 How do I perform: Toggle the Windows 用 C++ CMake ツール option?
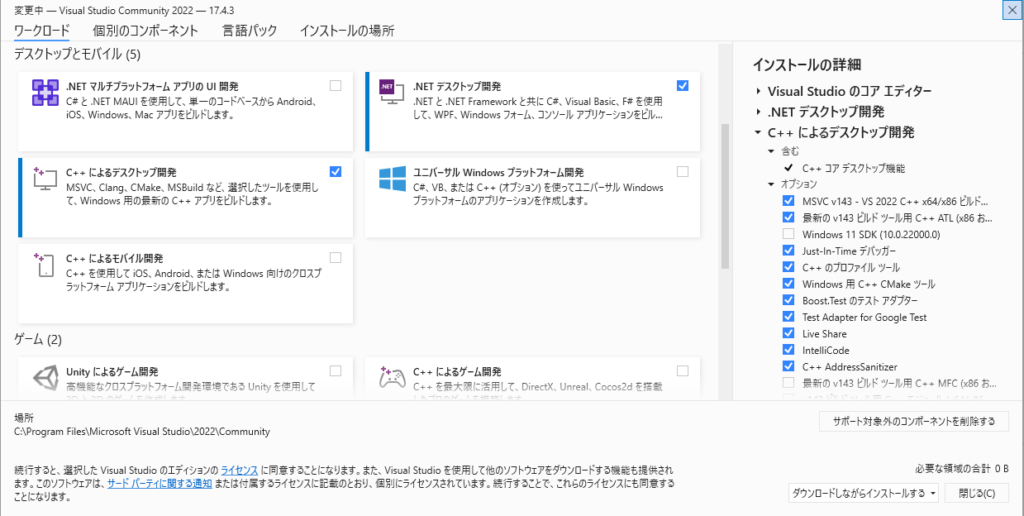(x=788, y=284)
